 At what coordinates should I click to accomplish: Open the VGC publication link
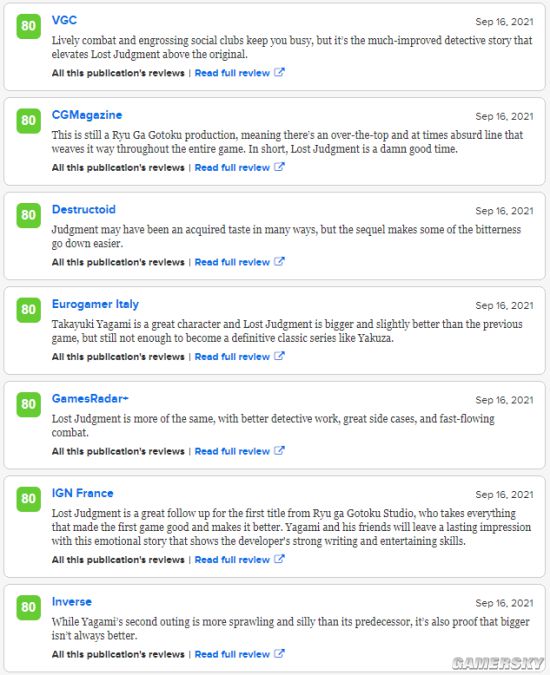(64, 20)
